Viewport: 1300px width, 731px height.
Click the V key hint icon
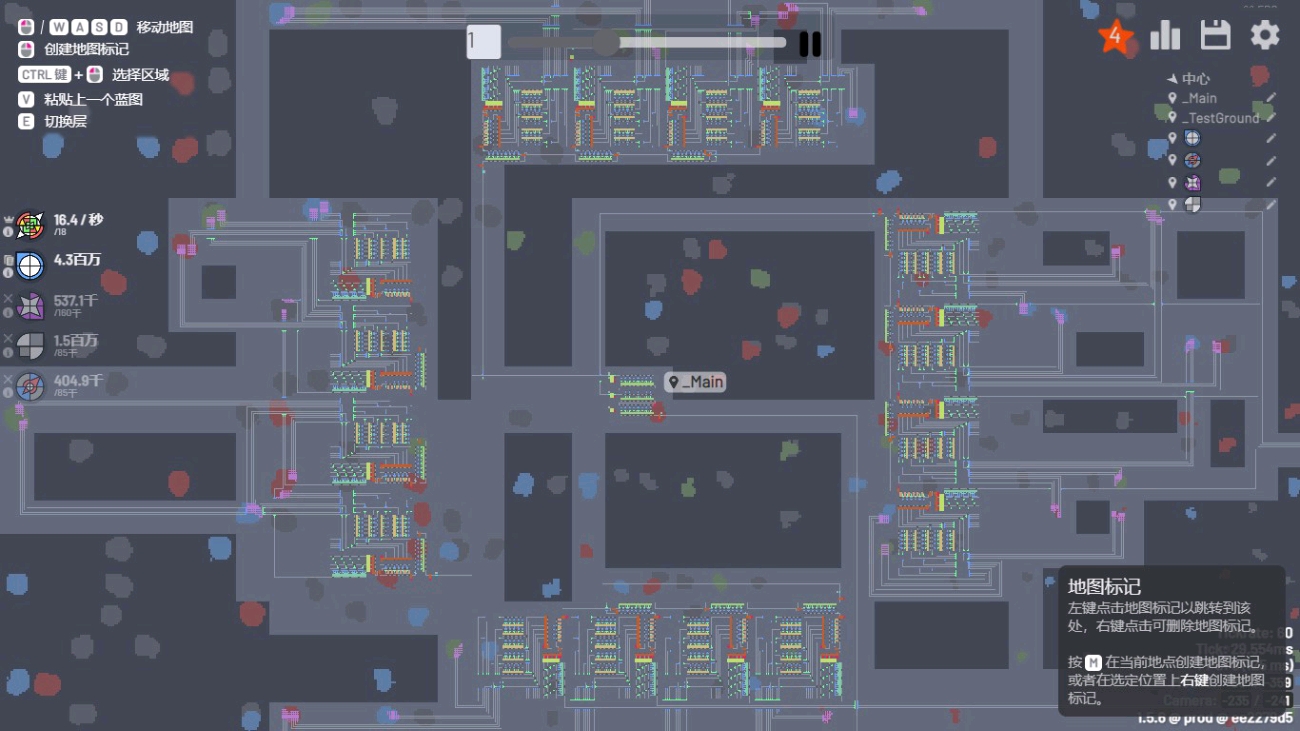pos(26,99)
